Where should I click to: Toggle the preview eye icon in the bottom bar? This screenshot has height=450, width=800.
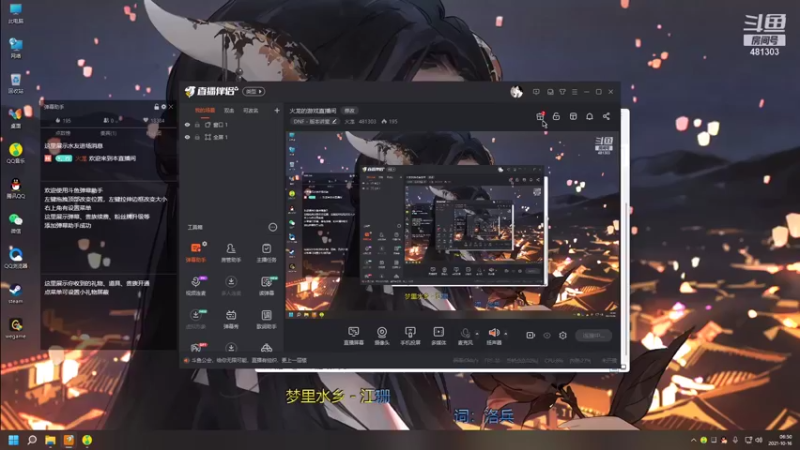[x=547, y=335]
